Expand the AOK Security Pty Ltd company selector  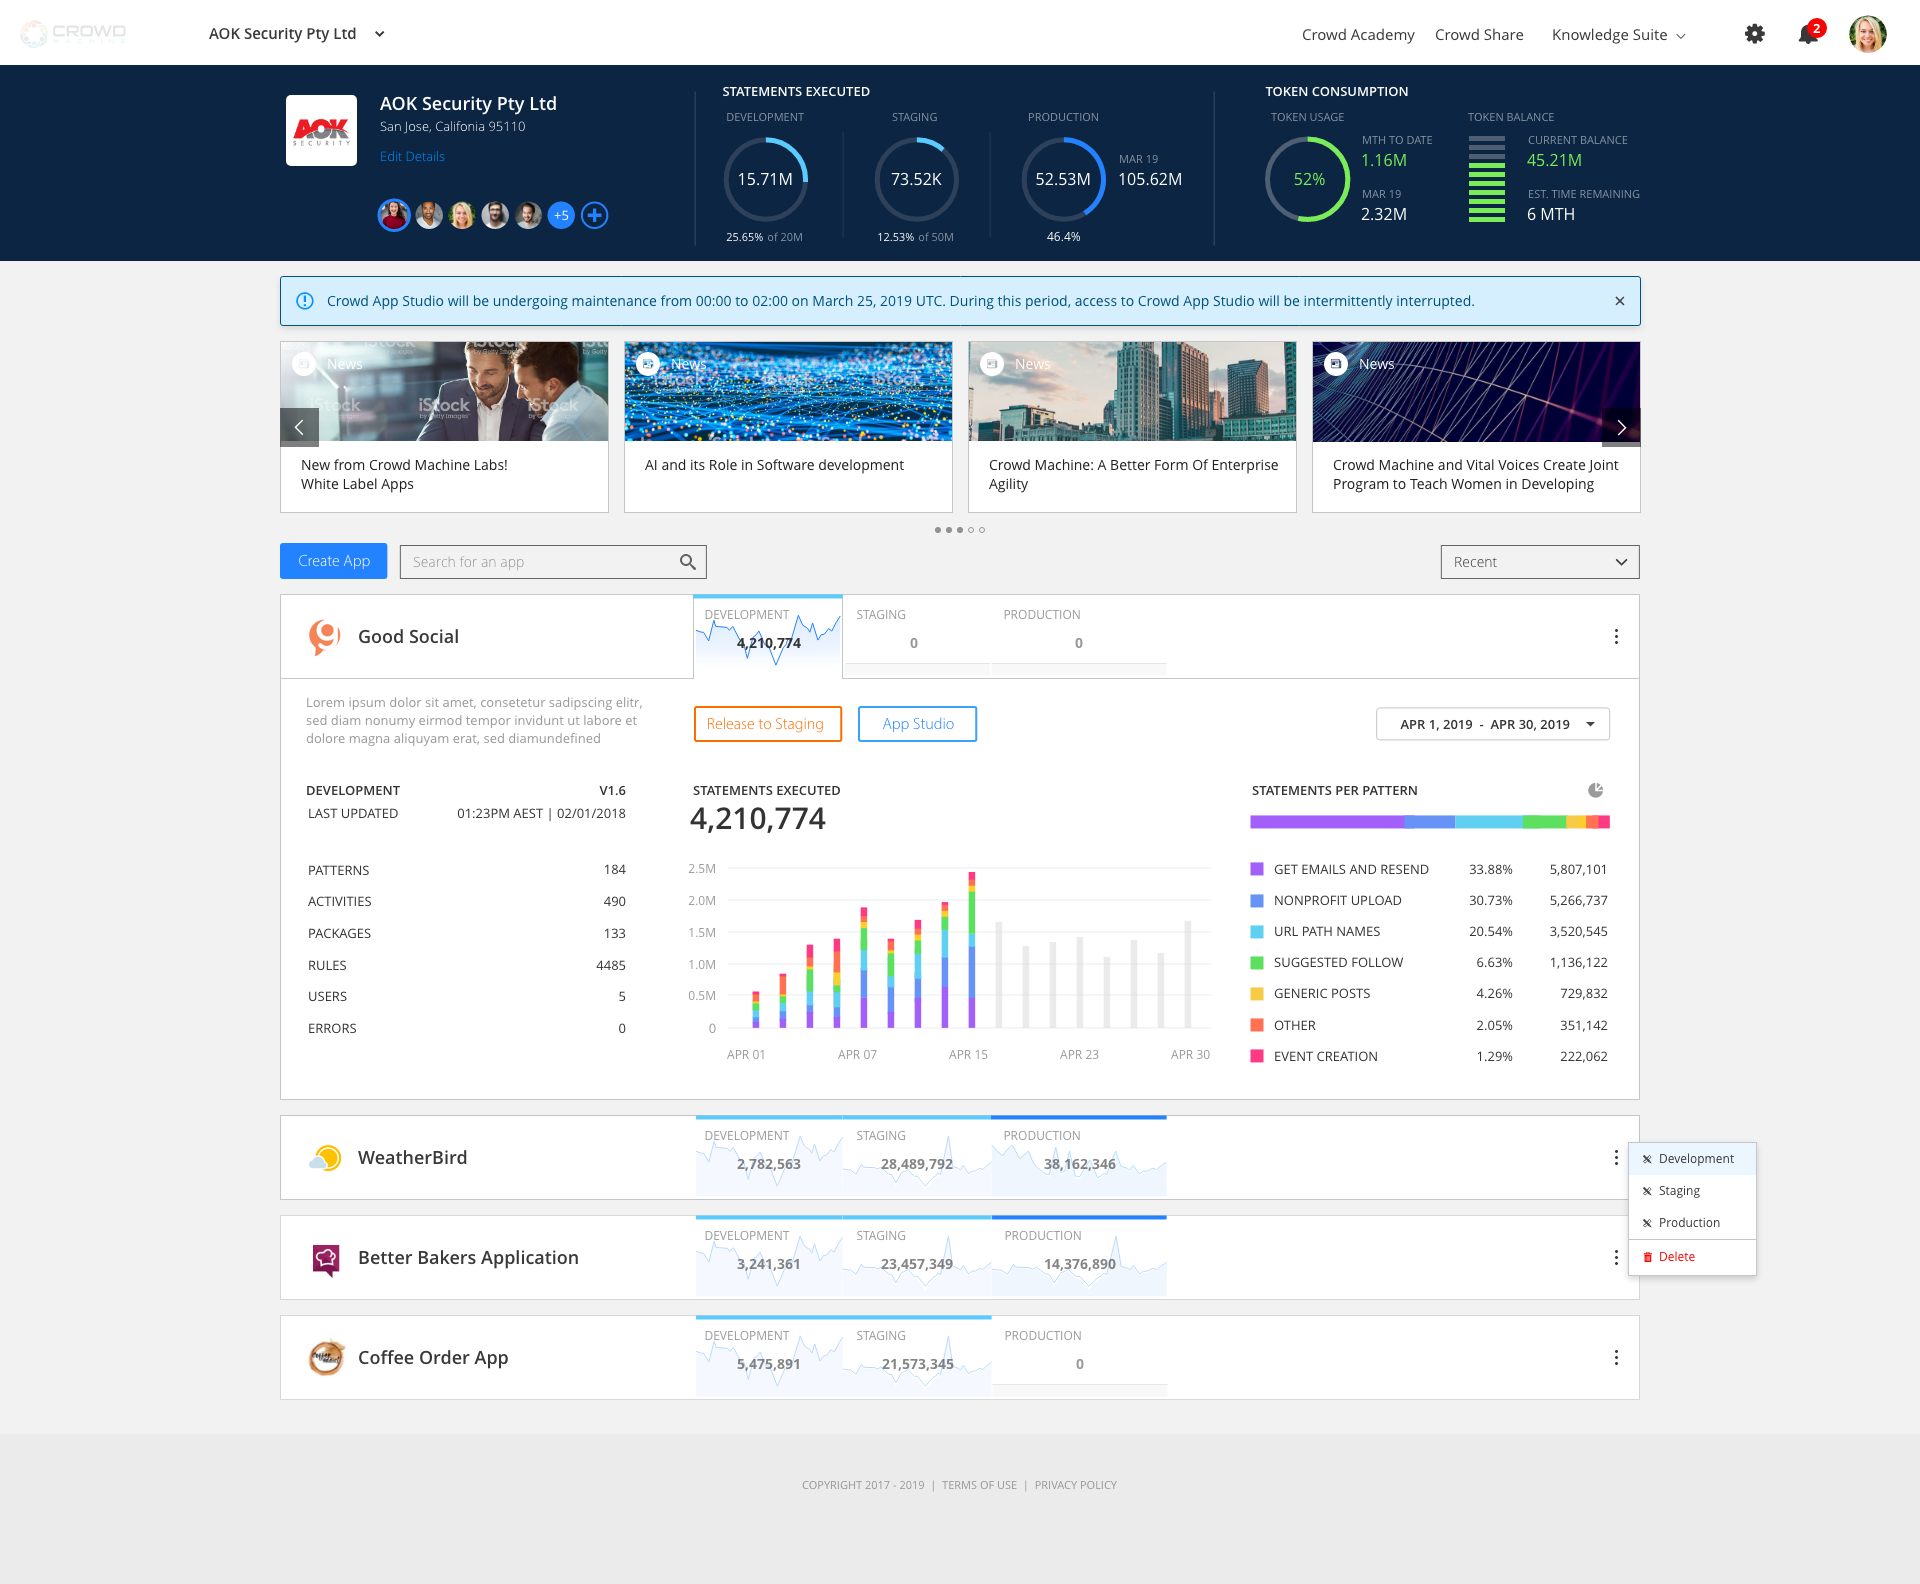tap(297, 34)
